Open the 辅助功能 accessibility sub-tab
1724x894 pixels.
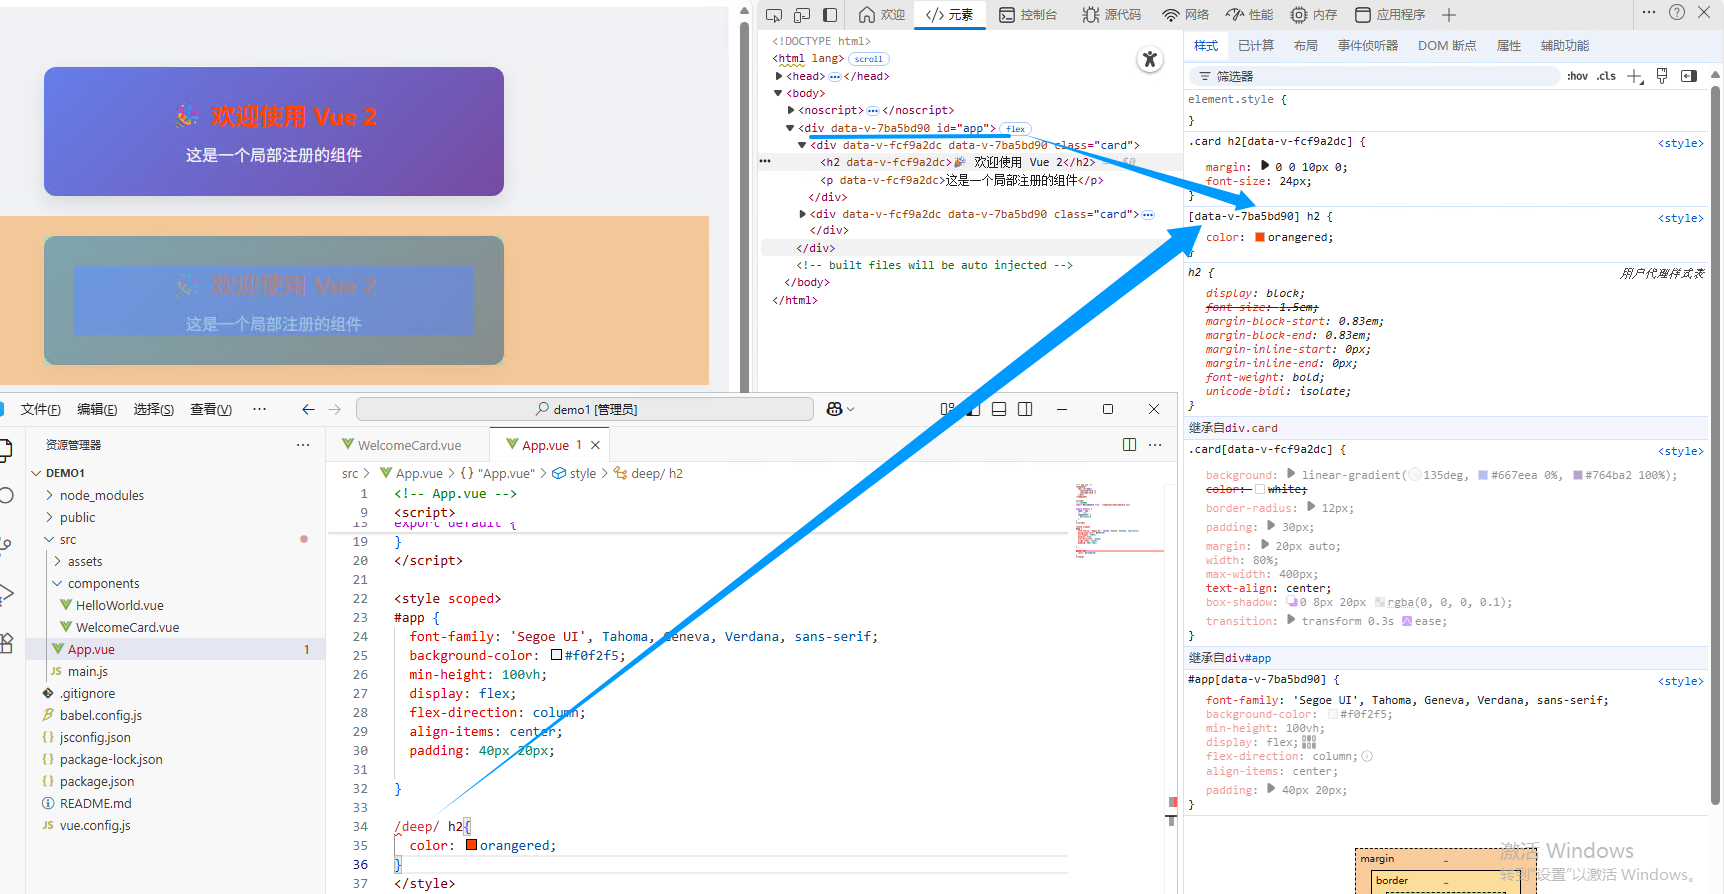click(1565, 46)
